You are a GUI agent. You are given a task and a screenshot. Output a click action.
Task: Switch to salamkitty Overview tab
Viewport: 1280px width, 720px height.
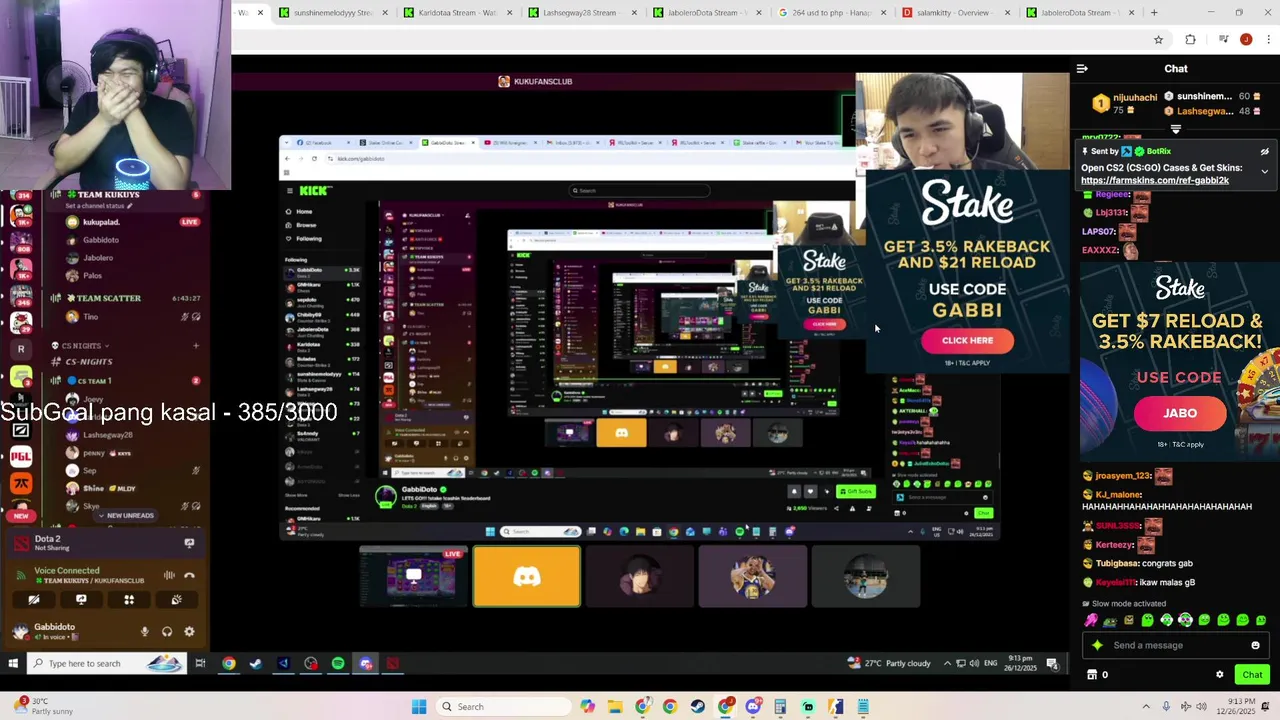click(955, 13)
